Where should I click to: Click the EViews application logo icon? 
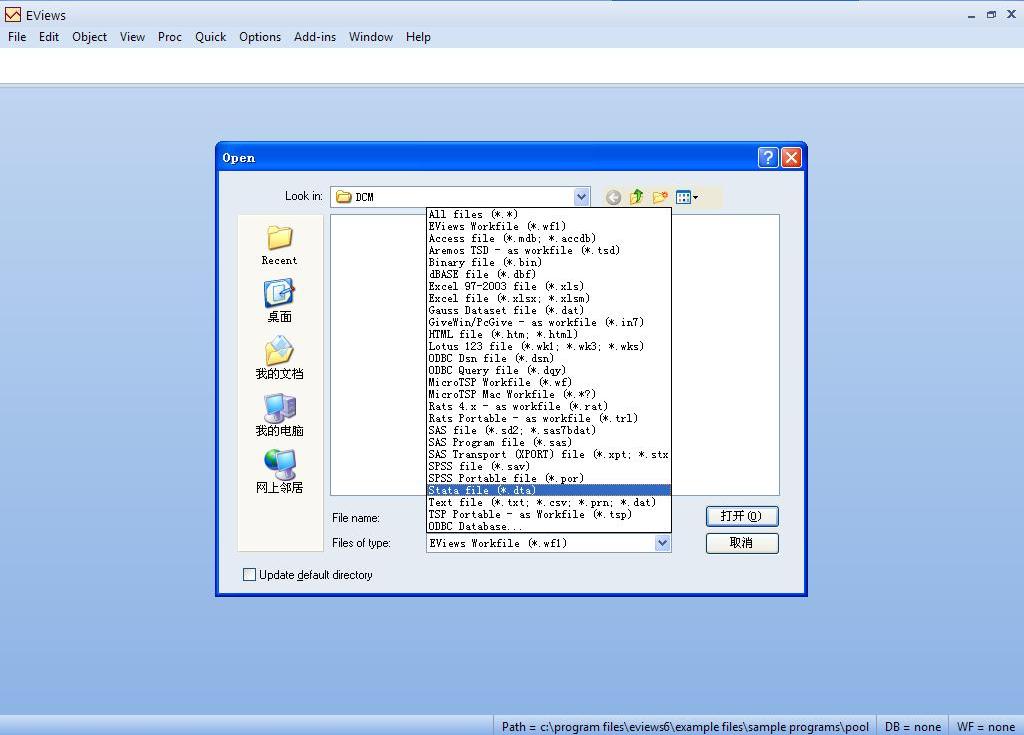(12, 14)
